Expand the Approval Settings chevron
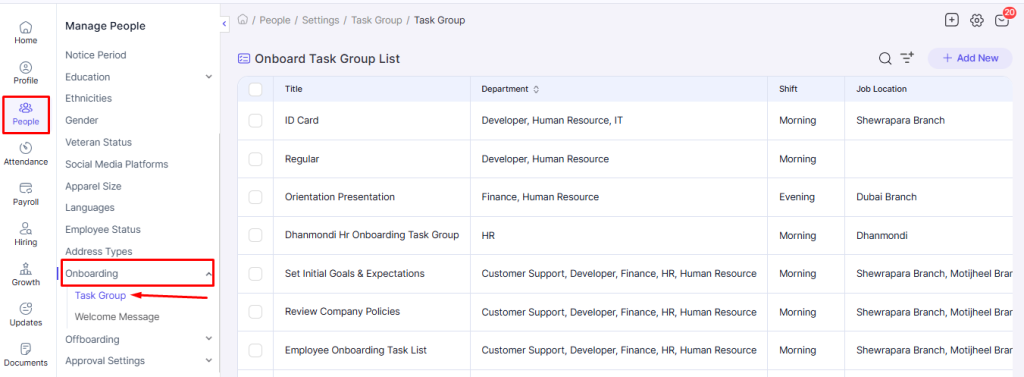Image resolution: width=1024 pixels, height=377 pixels. point(209,361)
